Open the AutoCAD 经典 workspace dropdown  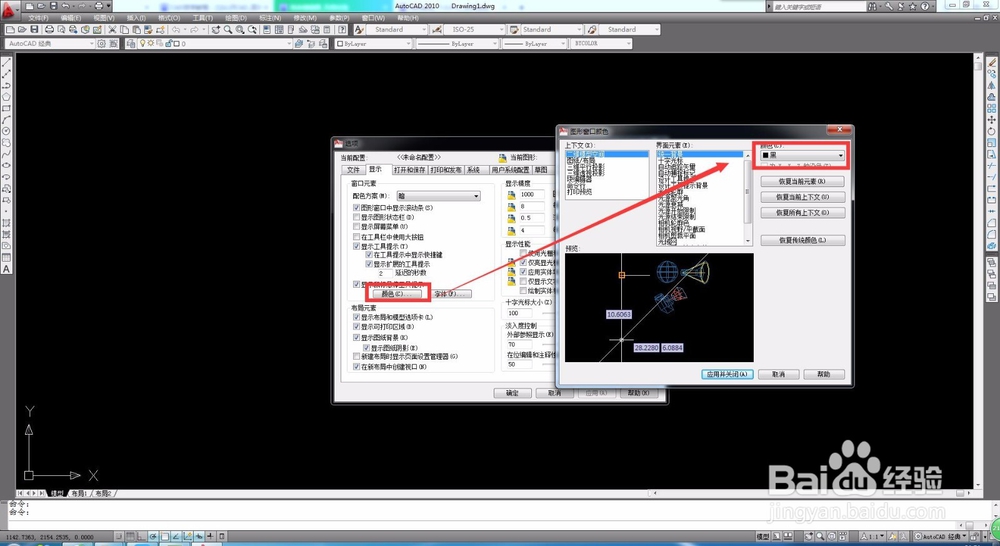click(50, 43)
